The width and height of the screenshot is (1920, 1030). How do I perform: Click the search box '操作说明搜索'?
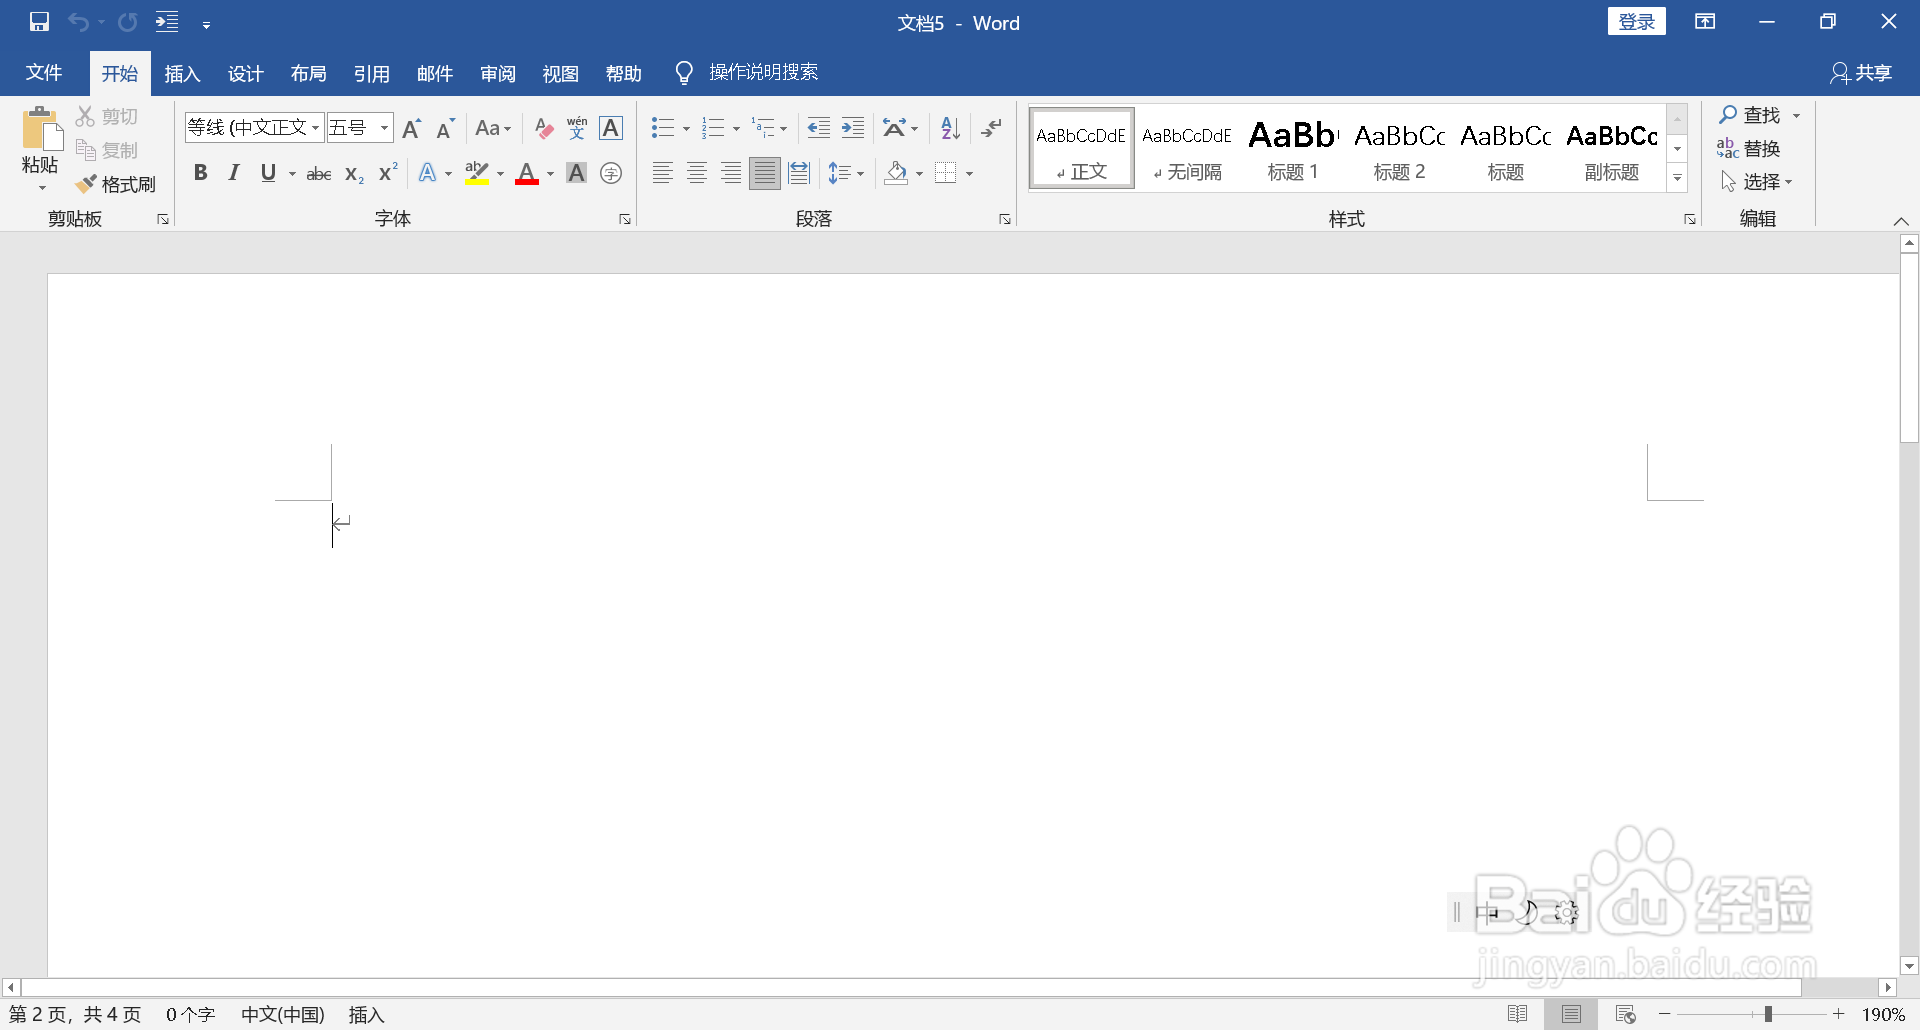(764, 72)
